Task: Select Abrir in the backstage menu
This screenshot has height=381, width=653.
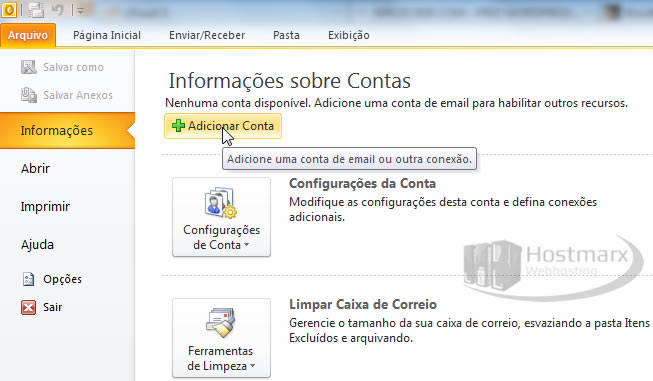Action: [35, 169]
